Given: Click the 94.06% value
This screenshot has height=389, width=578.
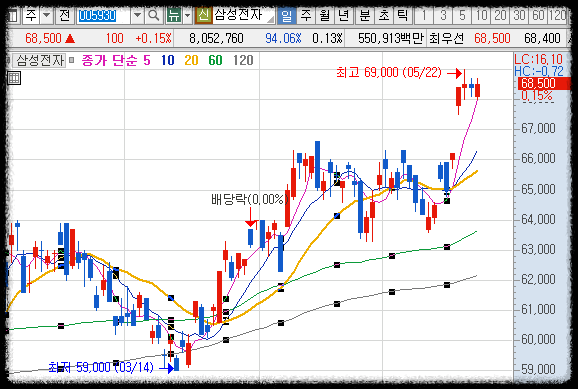Looking at the screenshot, I should point(283,38).
